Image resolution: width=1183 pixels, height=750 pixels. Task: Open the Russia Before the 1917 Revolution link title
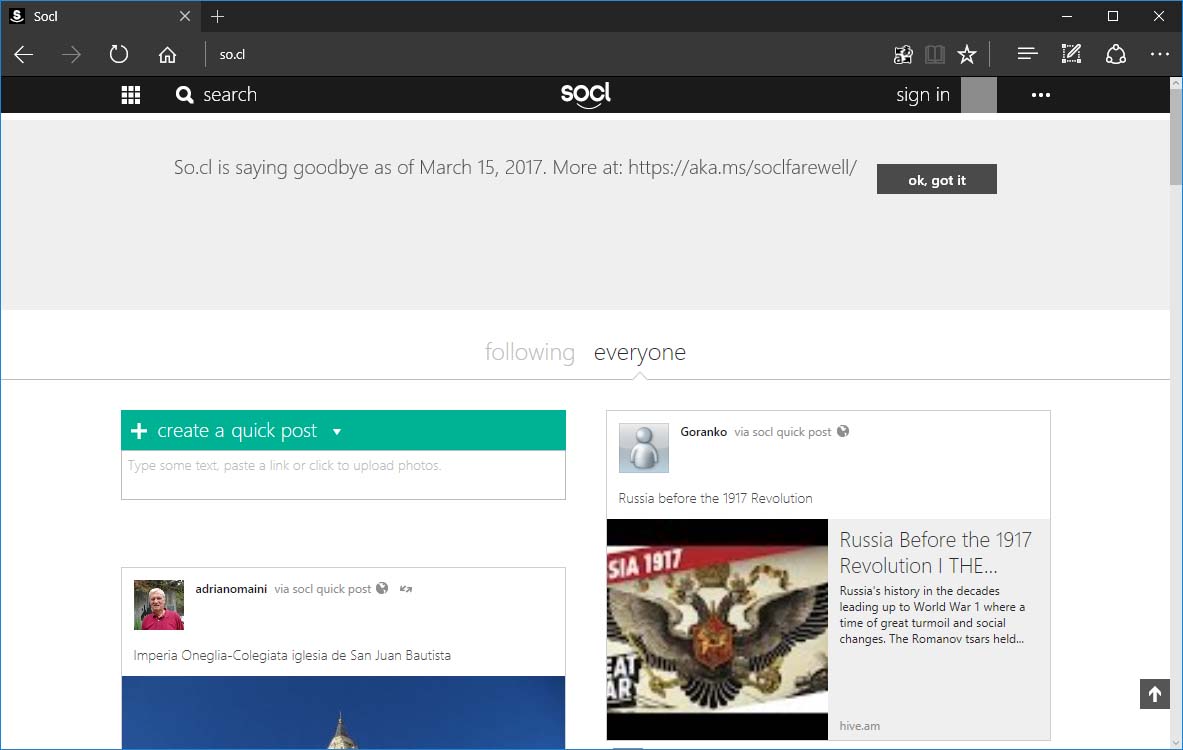[936, 553]
